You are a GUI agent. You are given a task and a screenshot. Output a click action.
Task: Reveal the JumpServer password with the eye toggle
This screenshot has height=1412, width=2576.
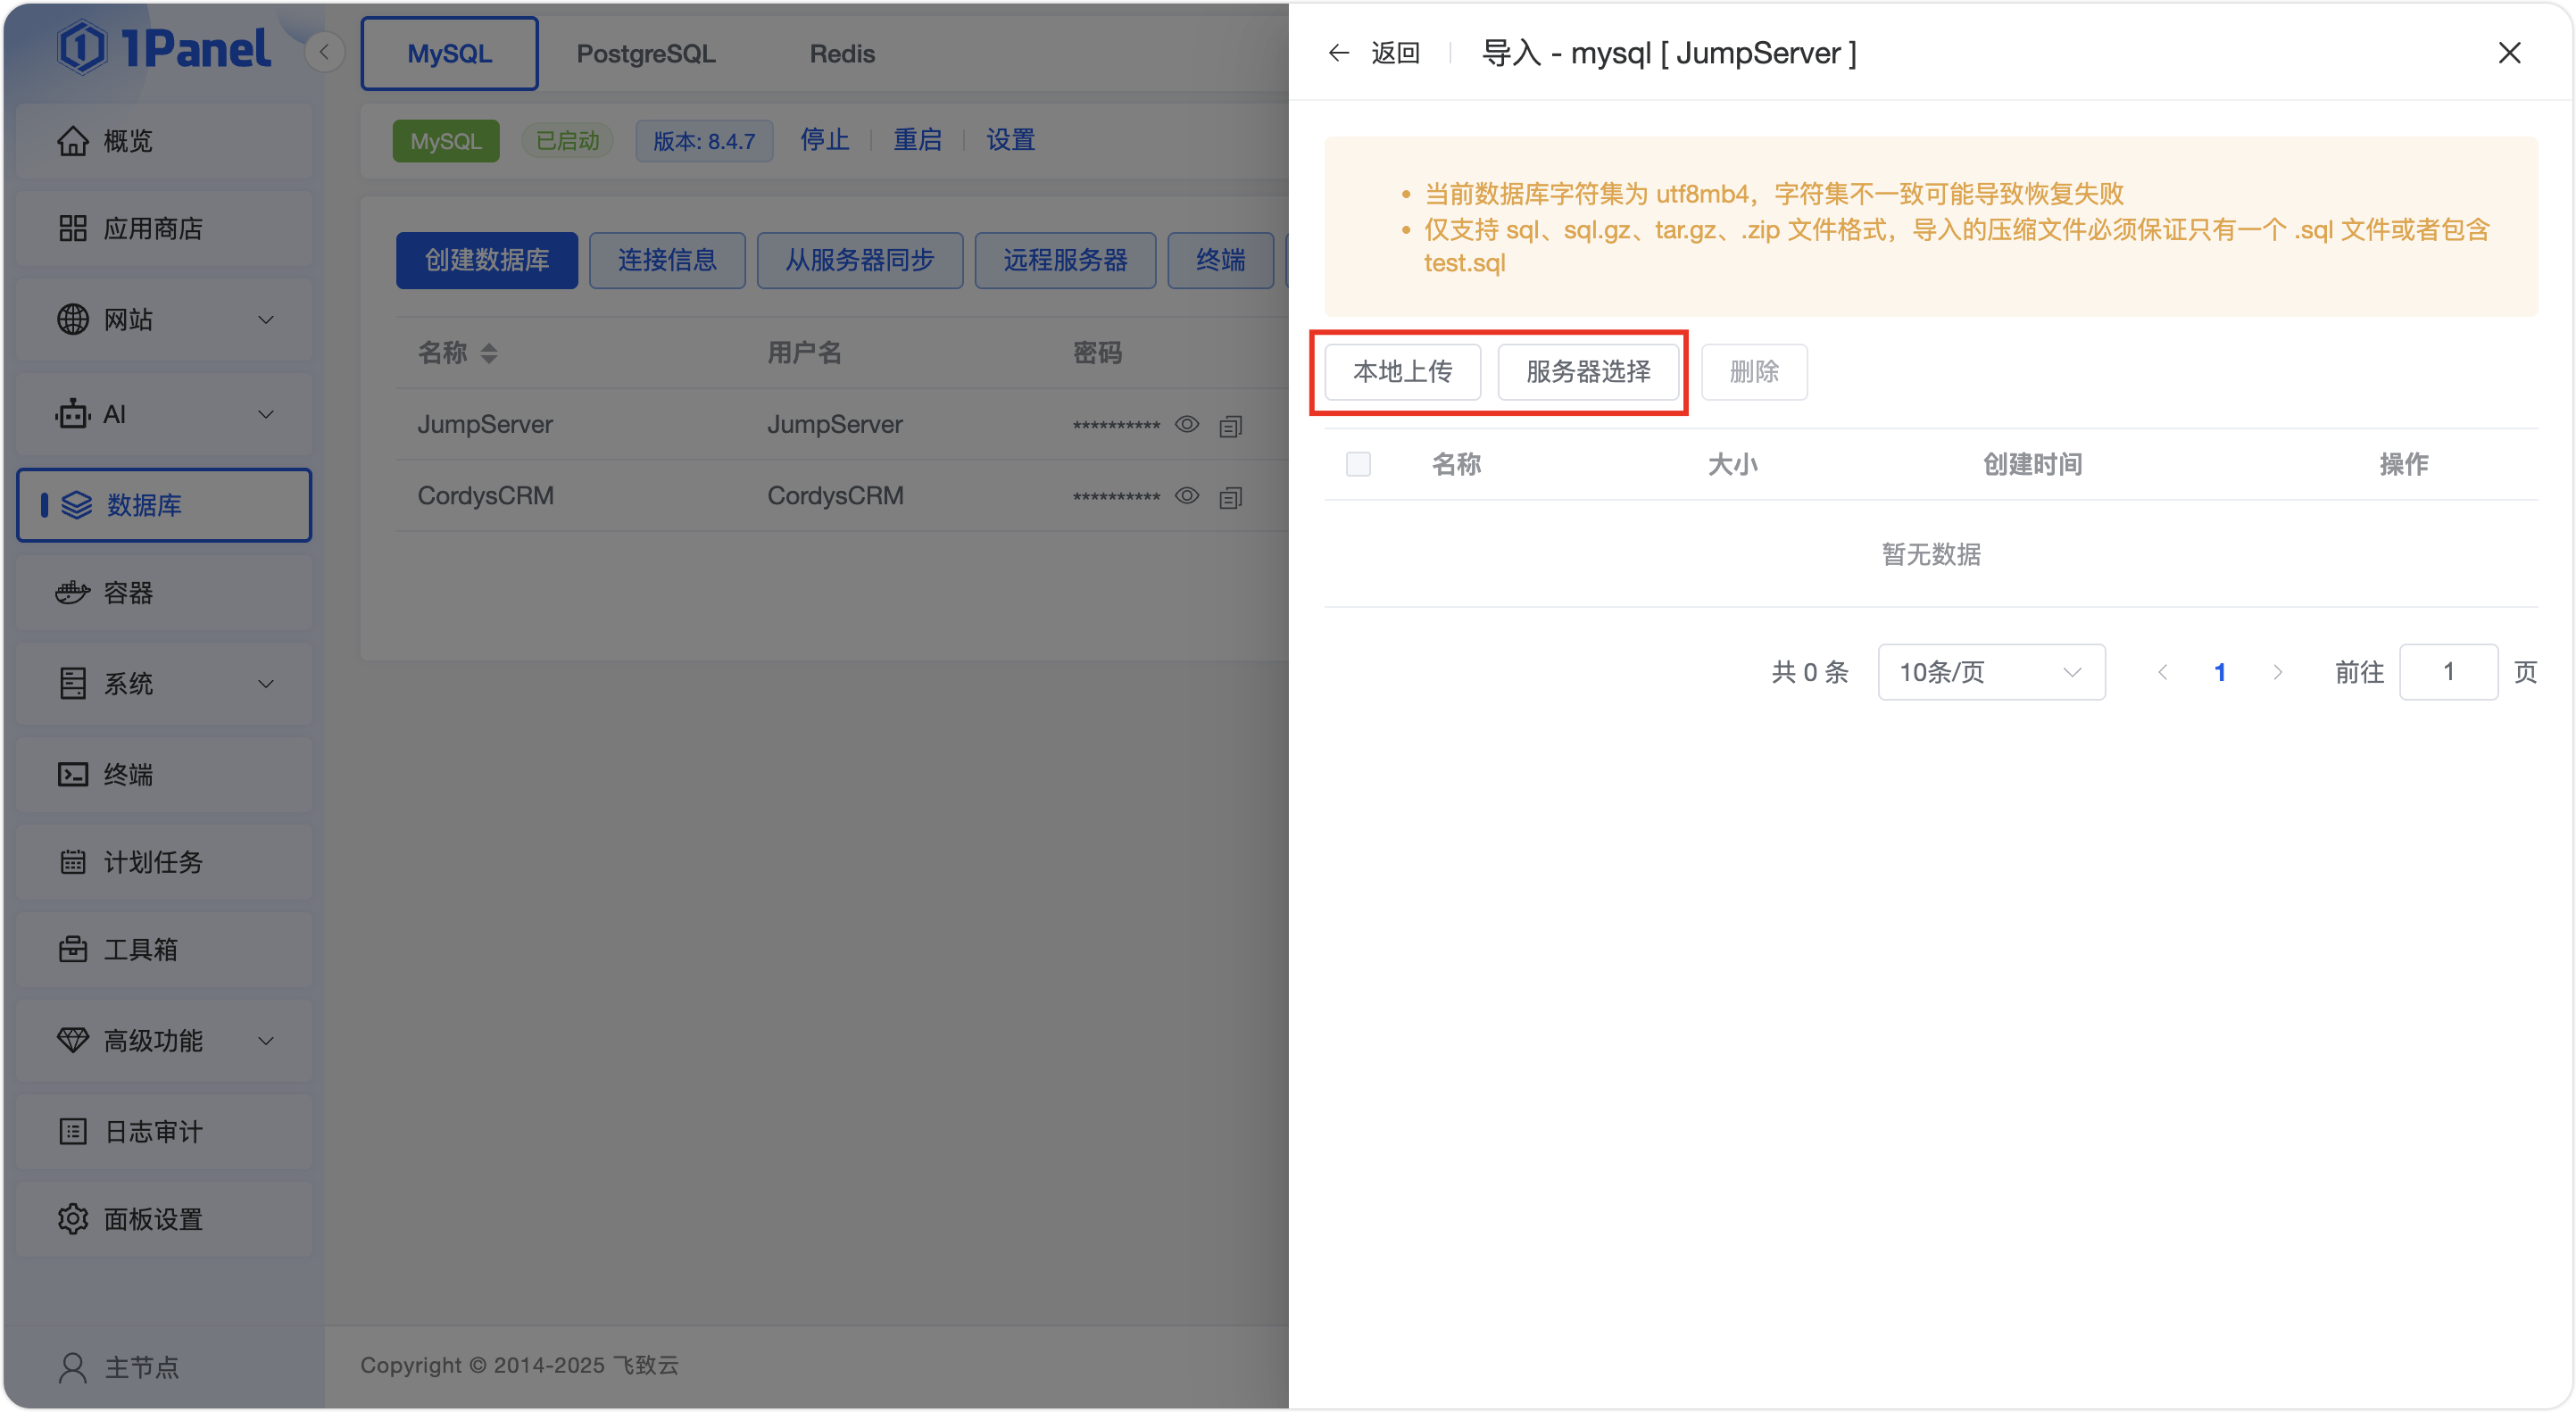click(1187, 425)
